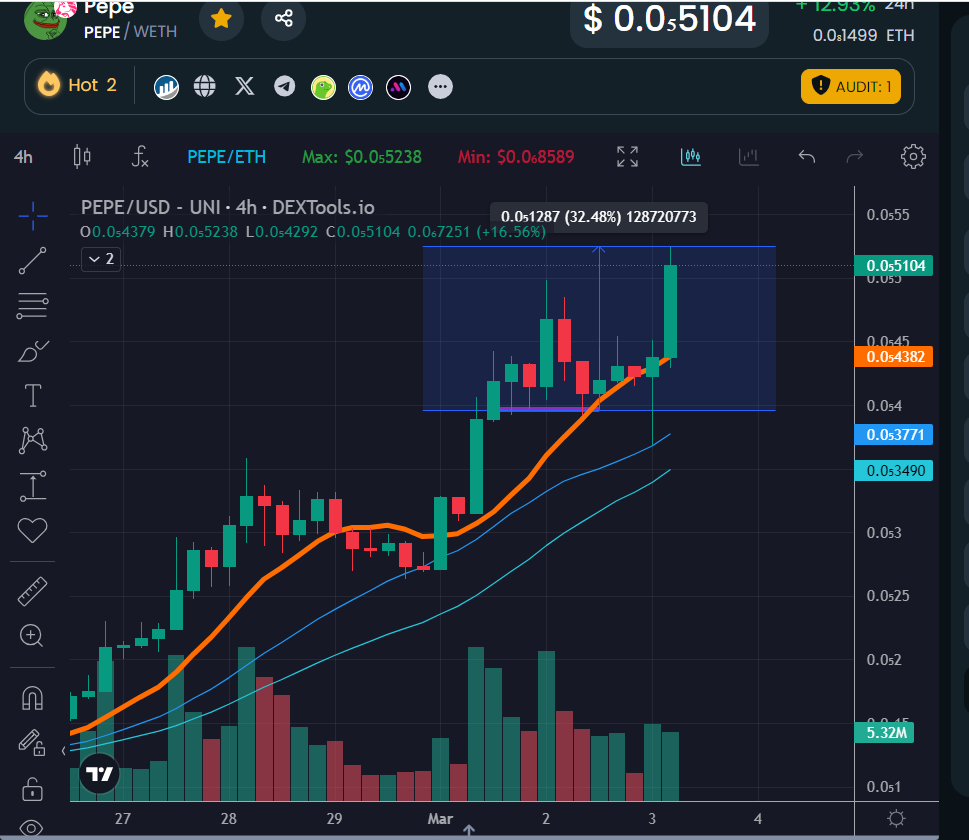The height and width of the screenshot is (840, 969).
Task: Open the CoinGecko link icon
Action: tap(323, 87)
